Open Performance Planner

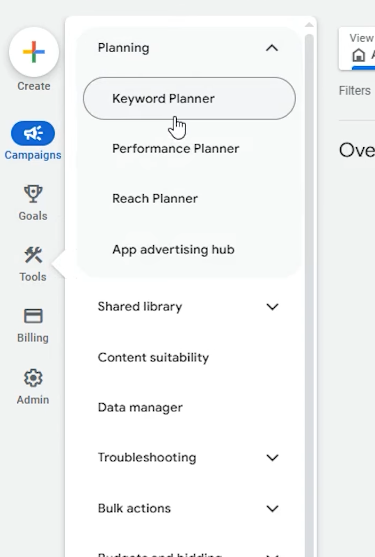175,148
